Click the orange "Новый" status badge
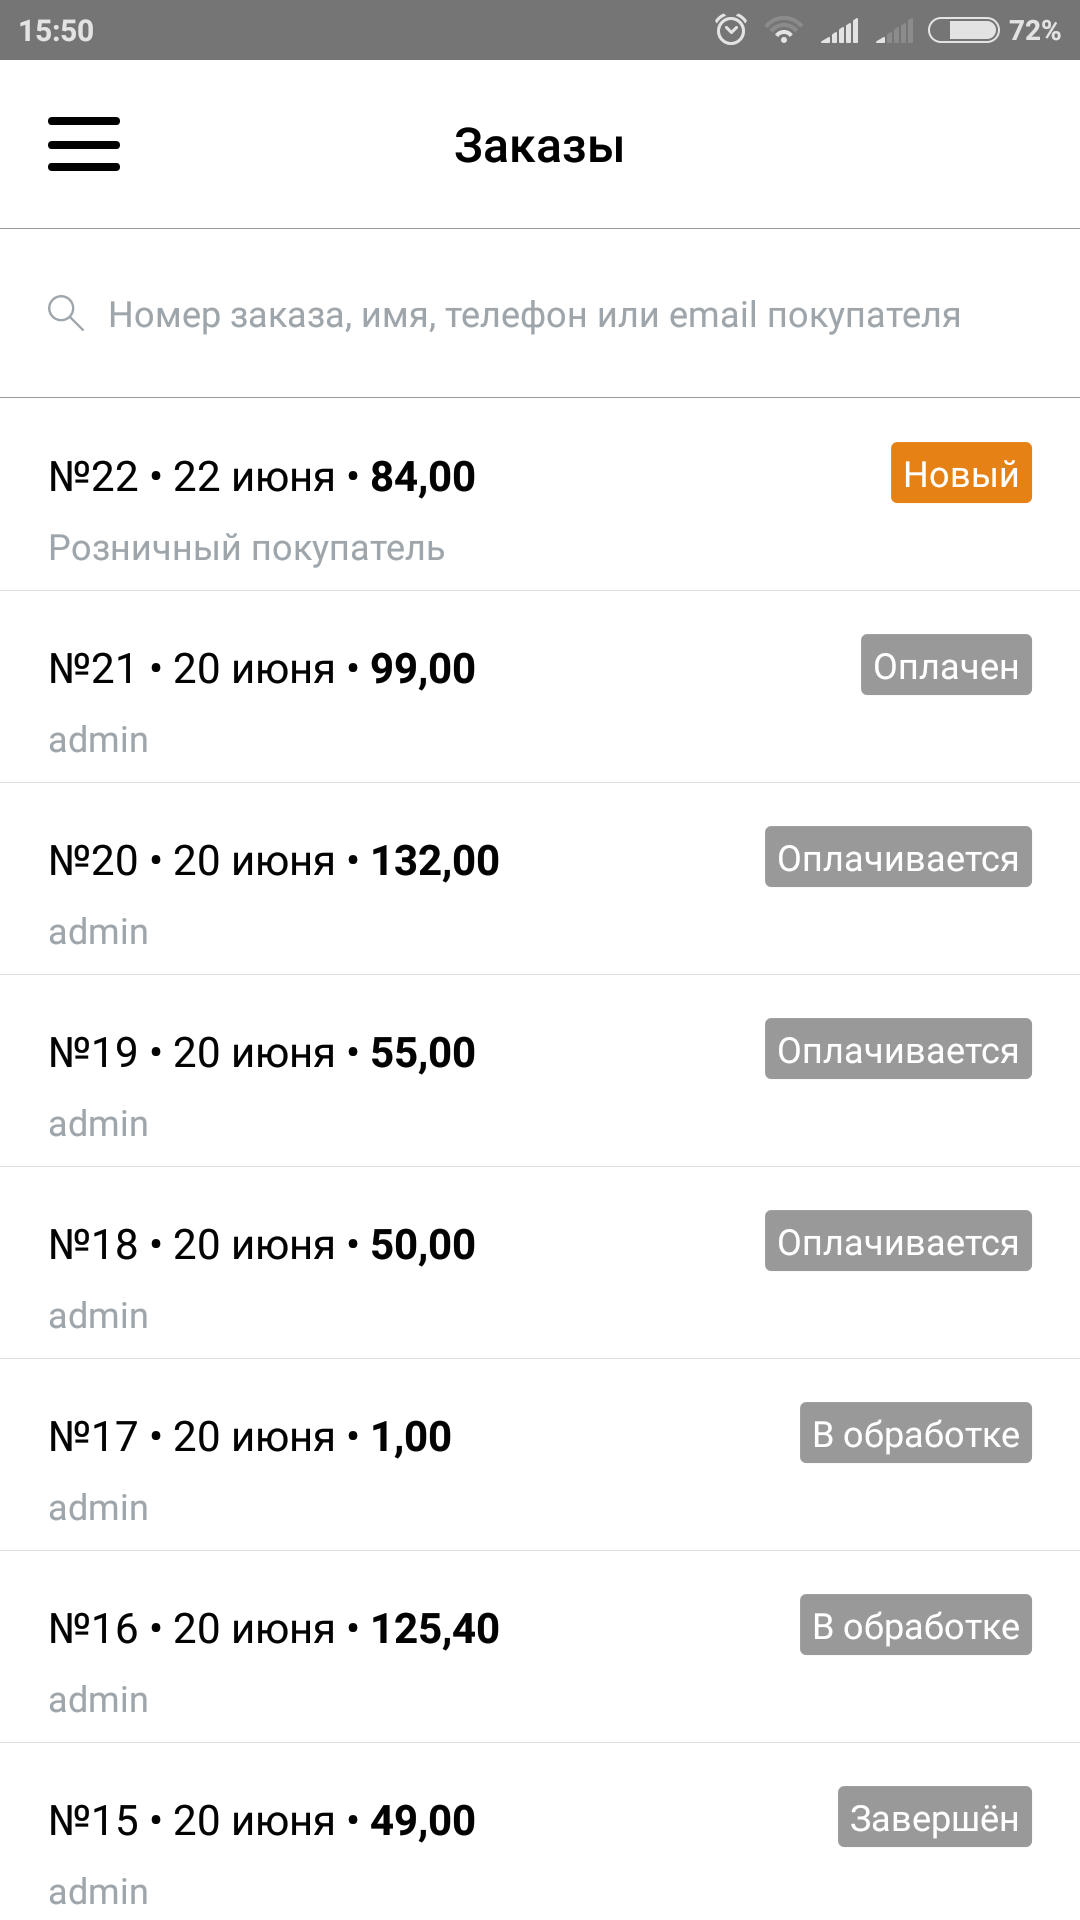Screen dimensions: 1080x1920 [960, 473]
